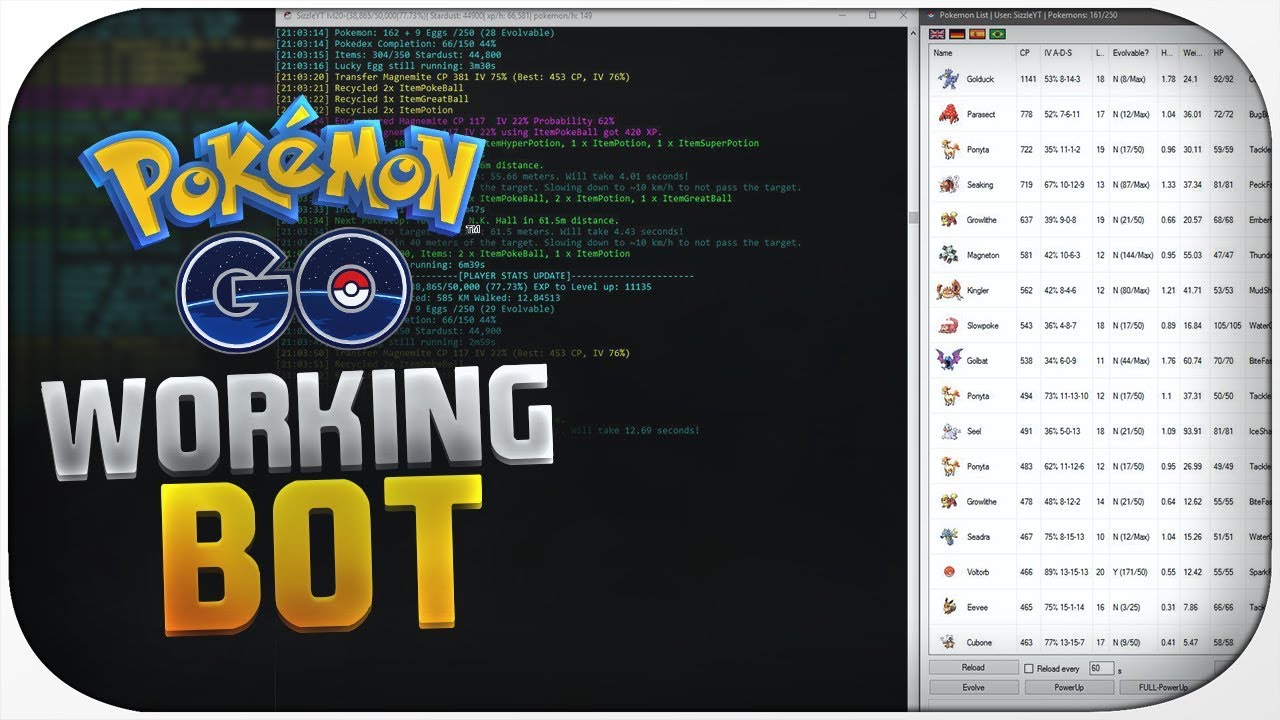Click the console window vertical scrollbar thumb
1280x720 pixels.
[x=912, y=217]
